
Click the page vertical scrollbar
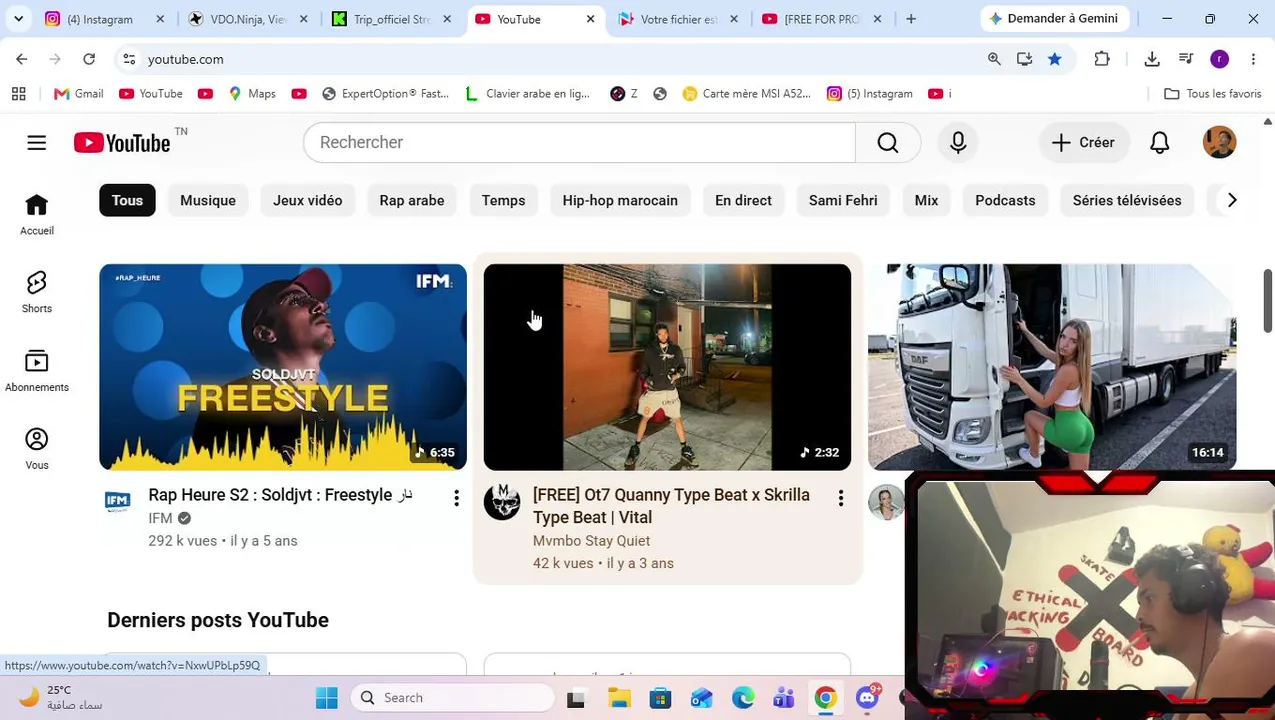pos(1267,300)
